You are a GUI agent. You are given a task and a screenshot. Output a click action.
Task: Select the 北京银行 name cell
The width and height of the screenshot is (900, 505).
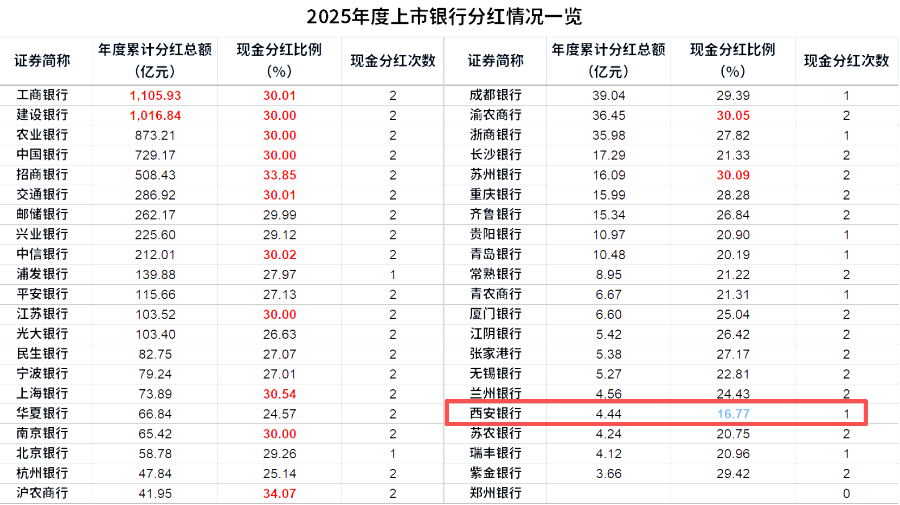pos(42,453)
